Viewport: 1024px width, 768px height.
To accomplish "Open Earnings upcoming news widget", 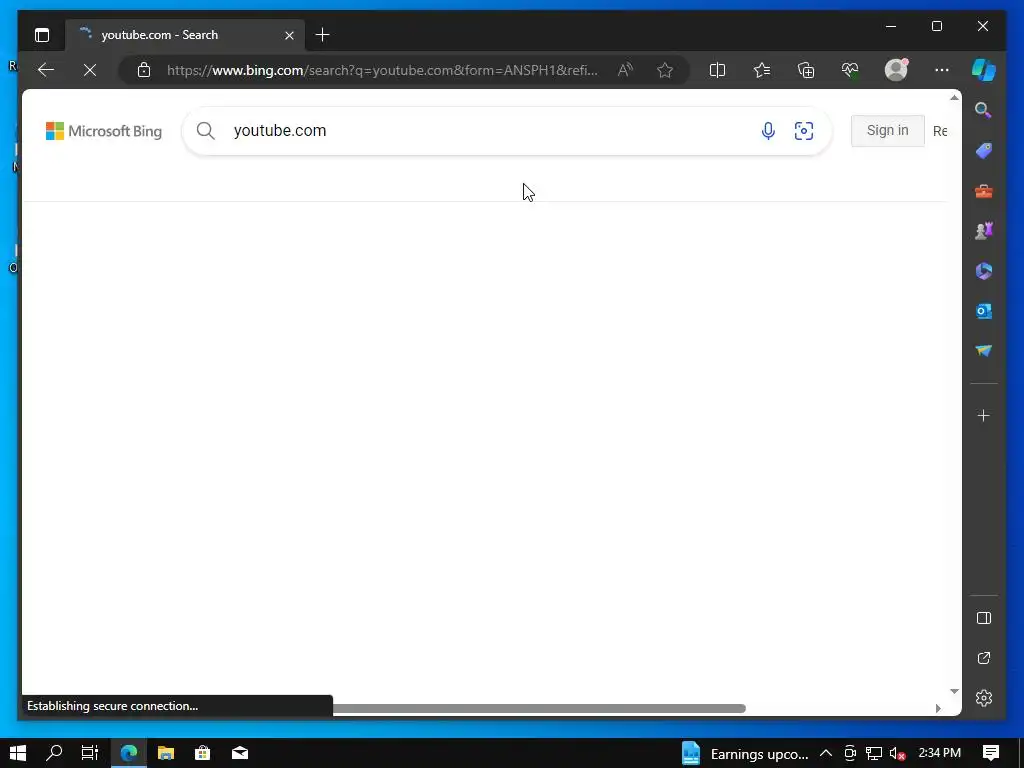I will click(744, 754).
